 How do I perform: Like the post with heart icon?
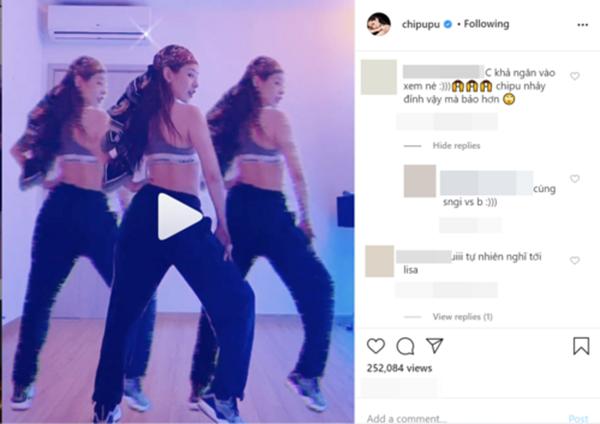376,346
